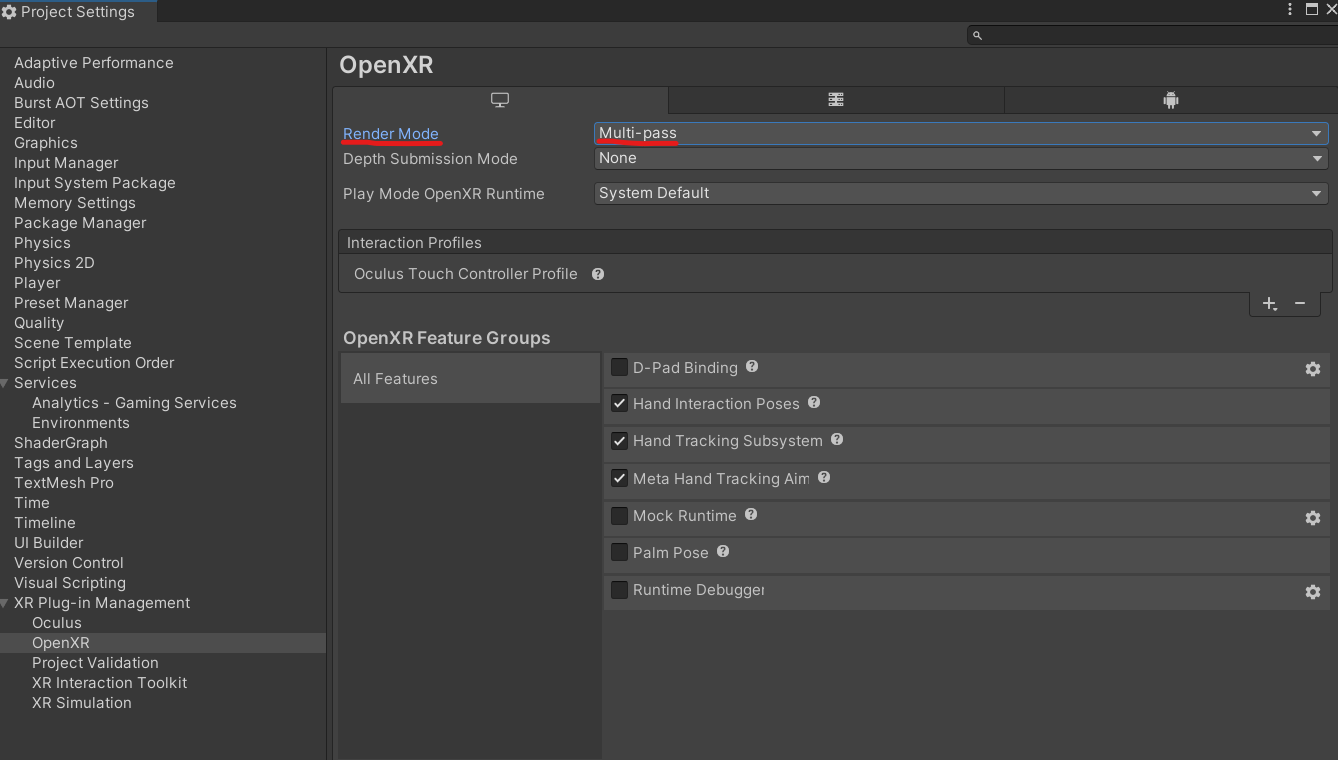Screen dimensions: 1338x760
Task: Open the Project Settings kebab menu
Action: click(x=1290, y=9)
